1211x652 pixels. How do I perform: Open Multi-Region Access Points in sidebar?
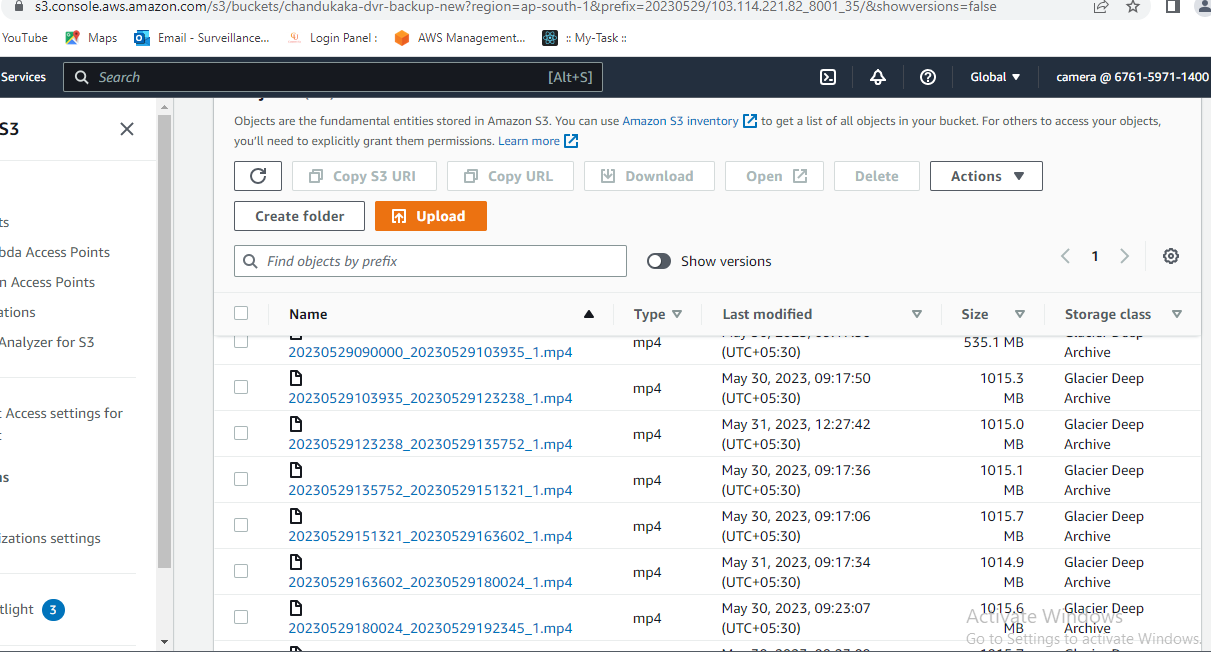click(x=48, y=282)
